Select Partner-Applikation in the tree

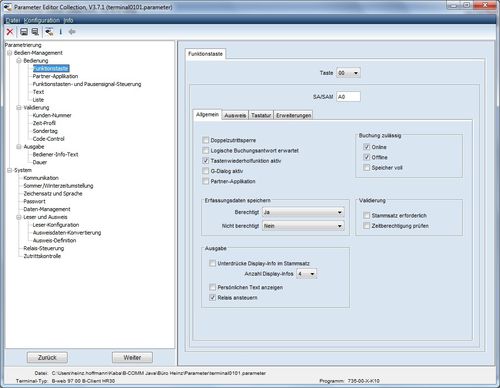55,76
